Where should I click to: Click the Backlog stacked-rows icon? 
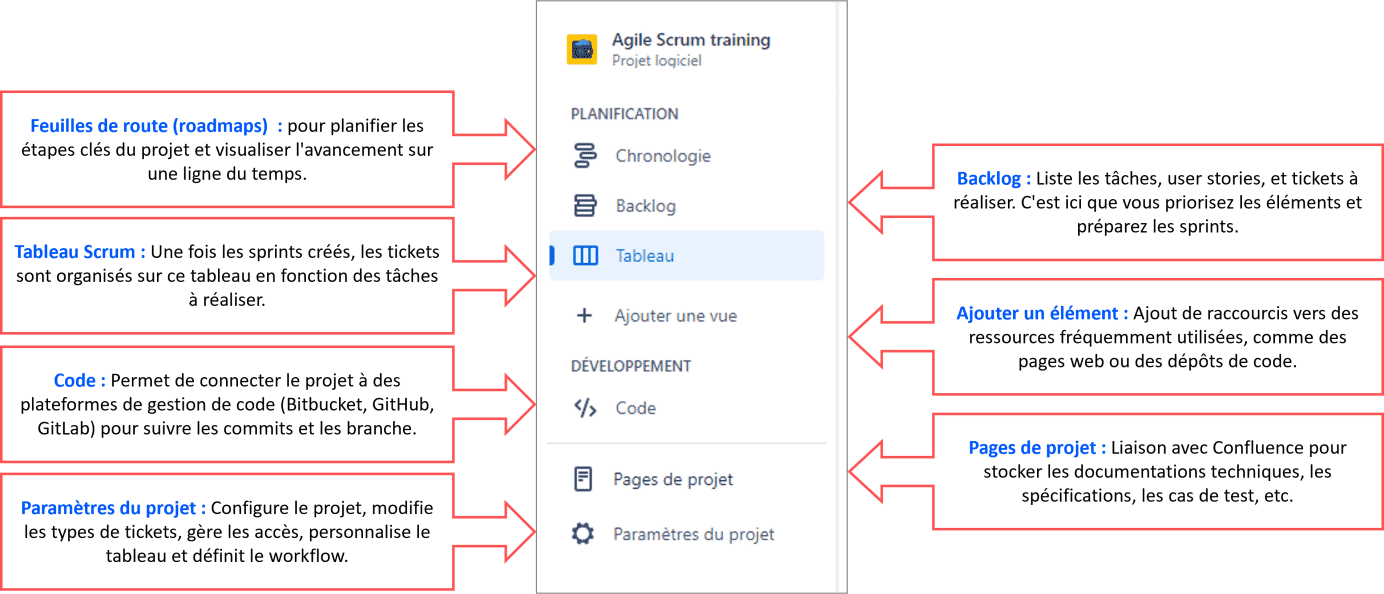click(585, 206)
